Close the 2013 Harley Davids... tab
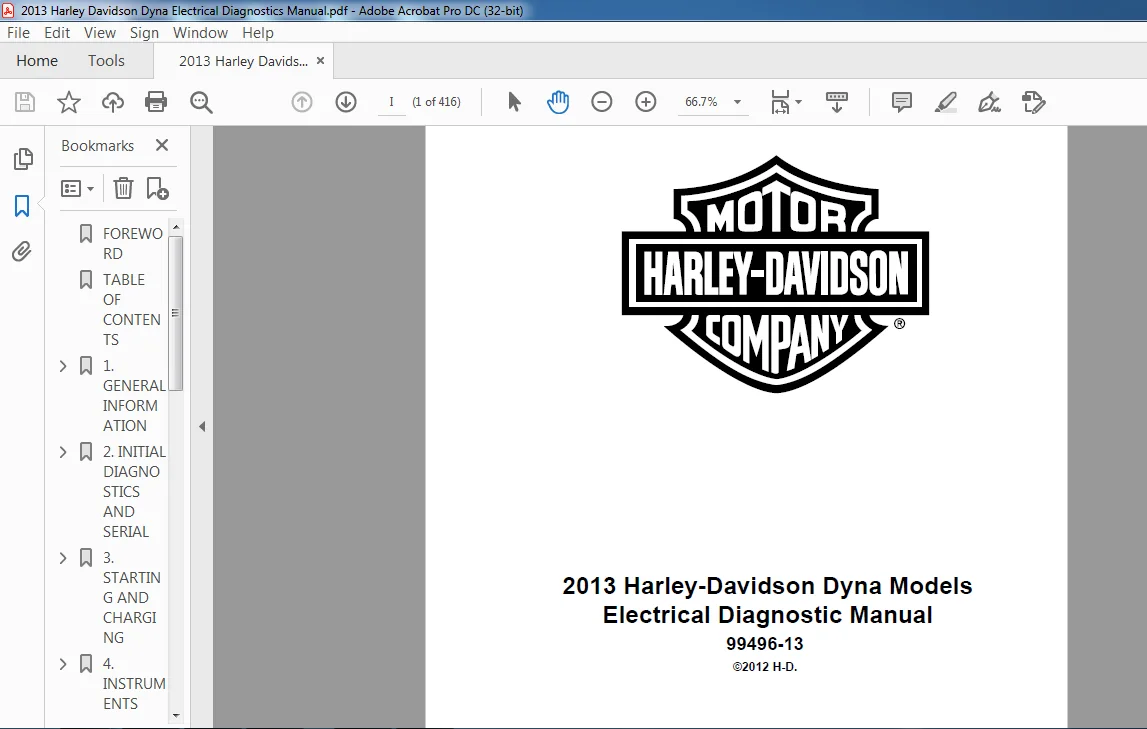 320,61
